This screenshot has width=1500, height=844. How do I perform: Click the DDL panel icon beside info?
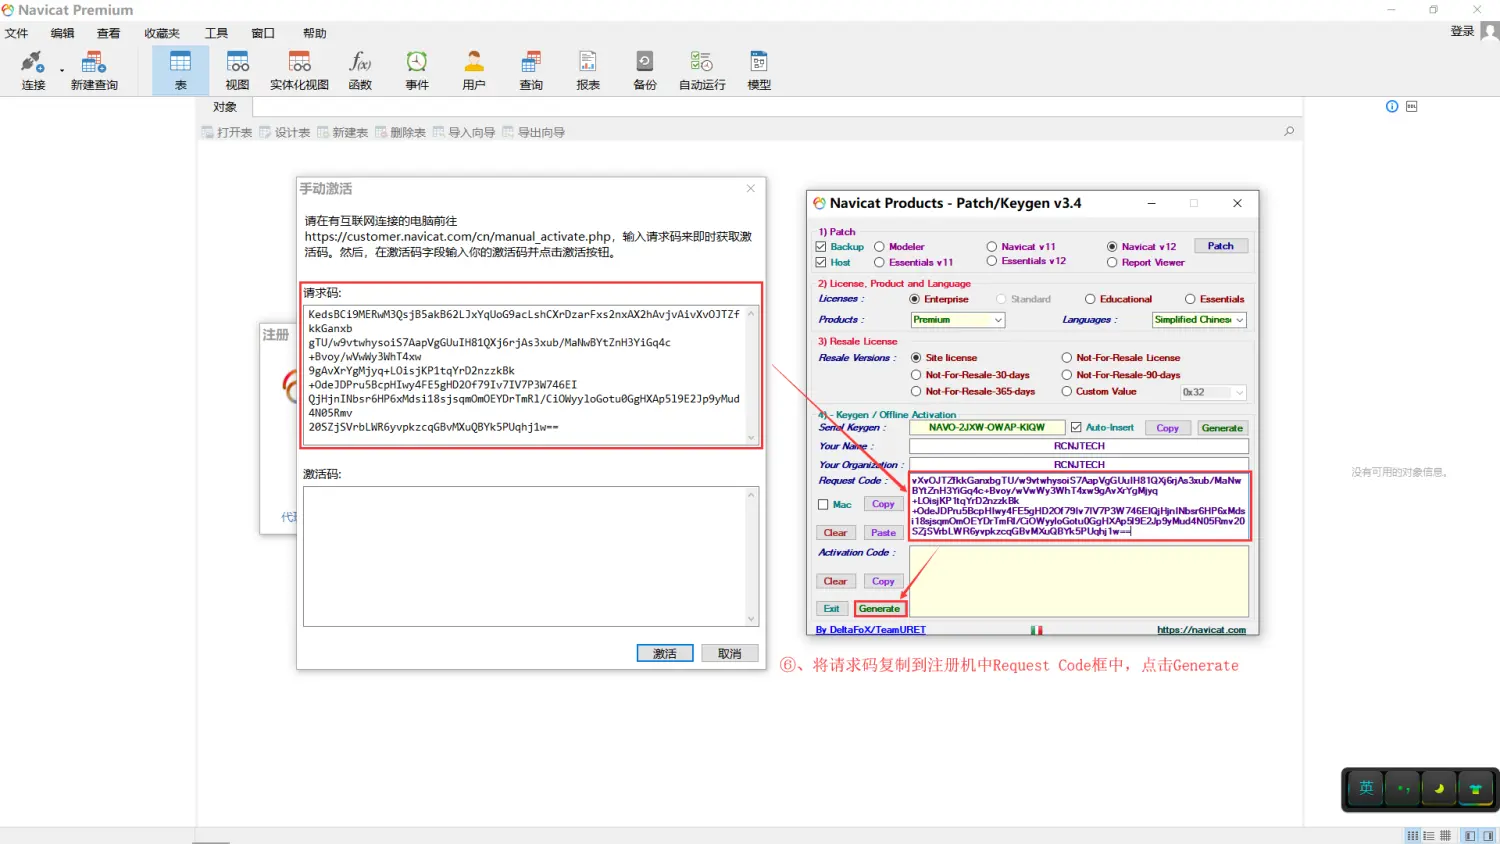tap(1412, 106)
